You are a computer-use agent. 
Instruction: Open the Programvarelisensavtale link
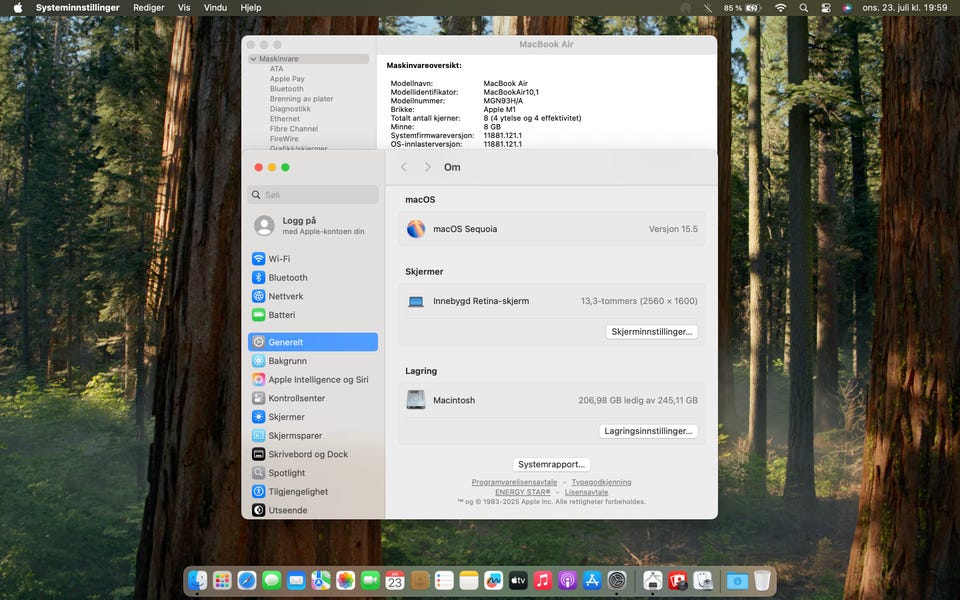[514, 482]
